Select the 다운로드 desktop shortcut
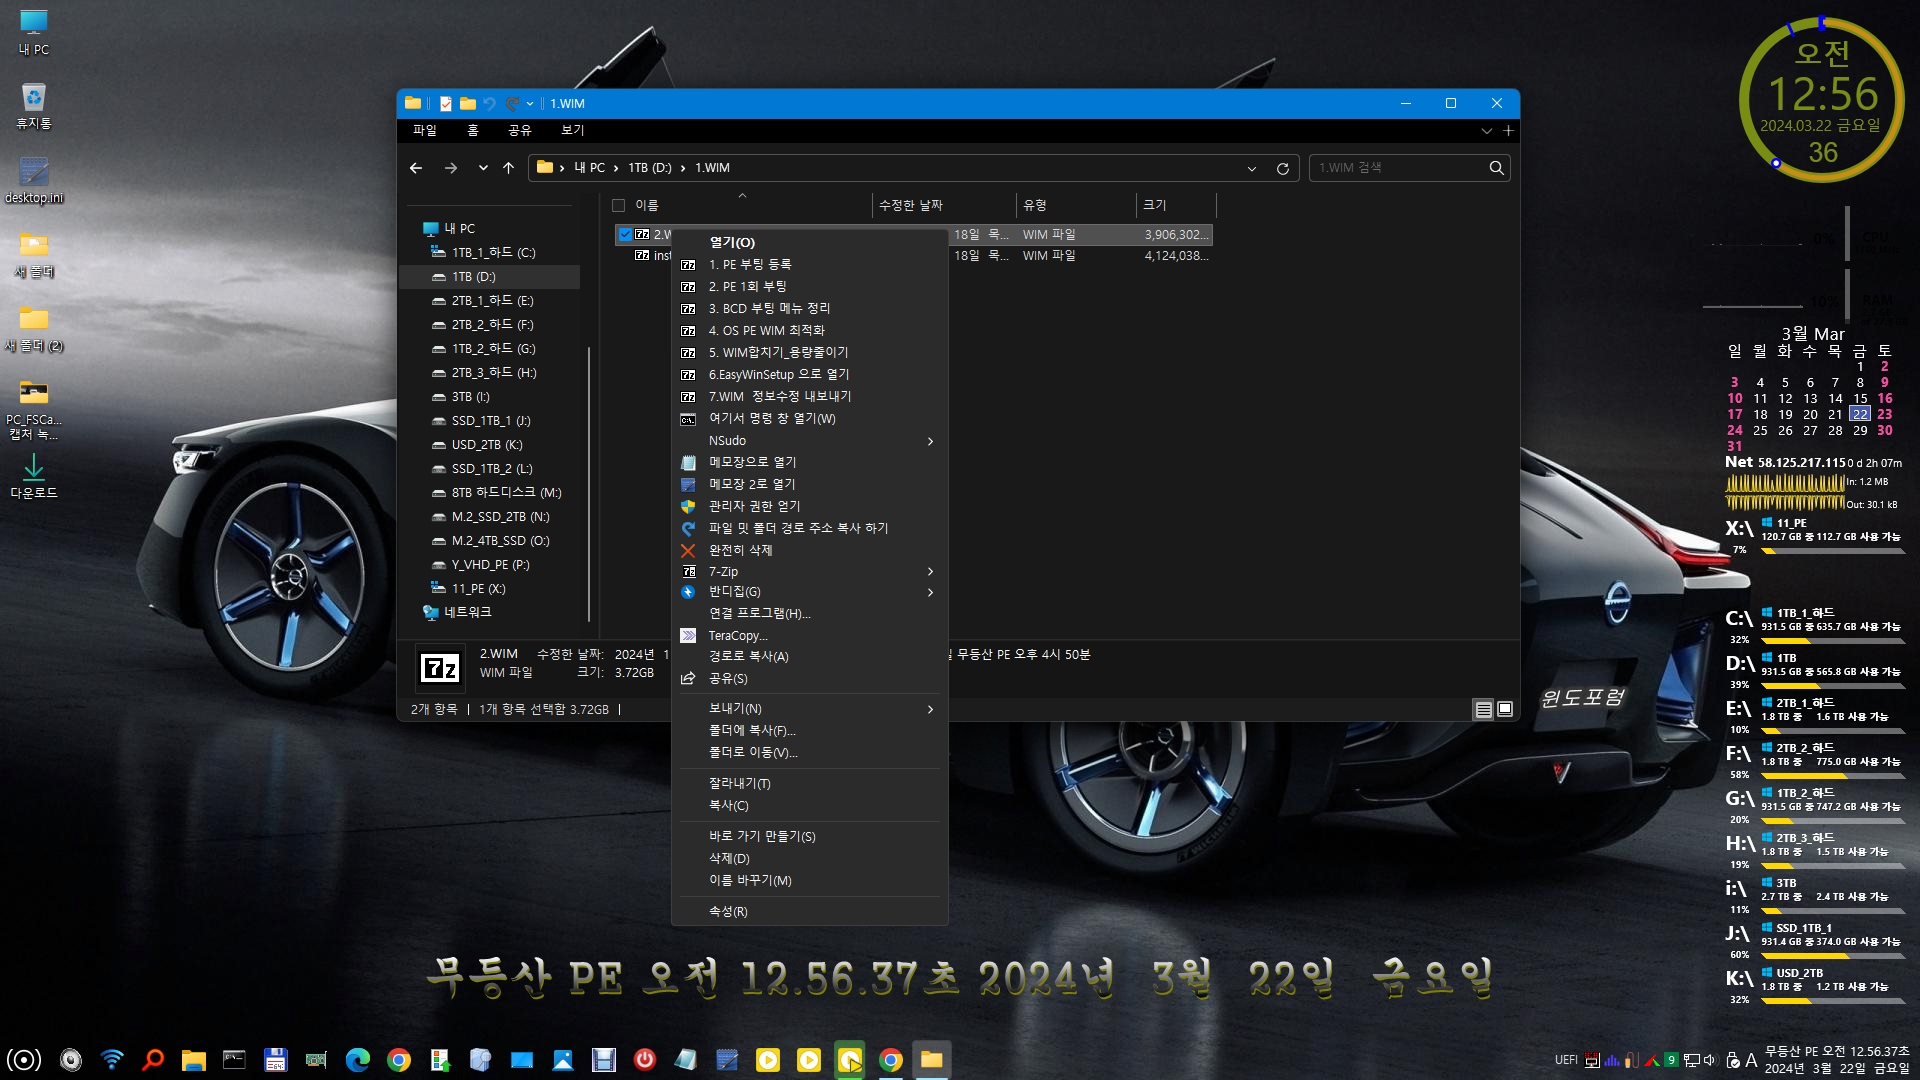The width and height of the screenshot is (1920, 1080). pos(34,476)
